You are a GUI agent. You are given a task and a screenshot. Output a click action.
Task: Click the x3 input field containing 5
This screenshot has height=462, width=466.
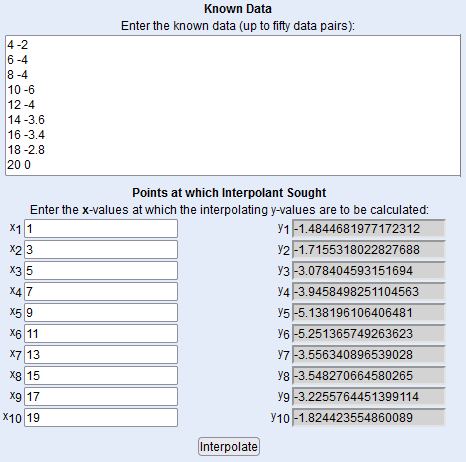pos(101,271)
